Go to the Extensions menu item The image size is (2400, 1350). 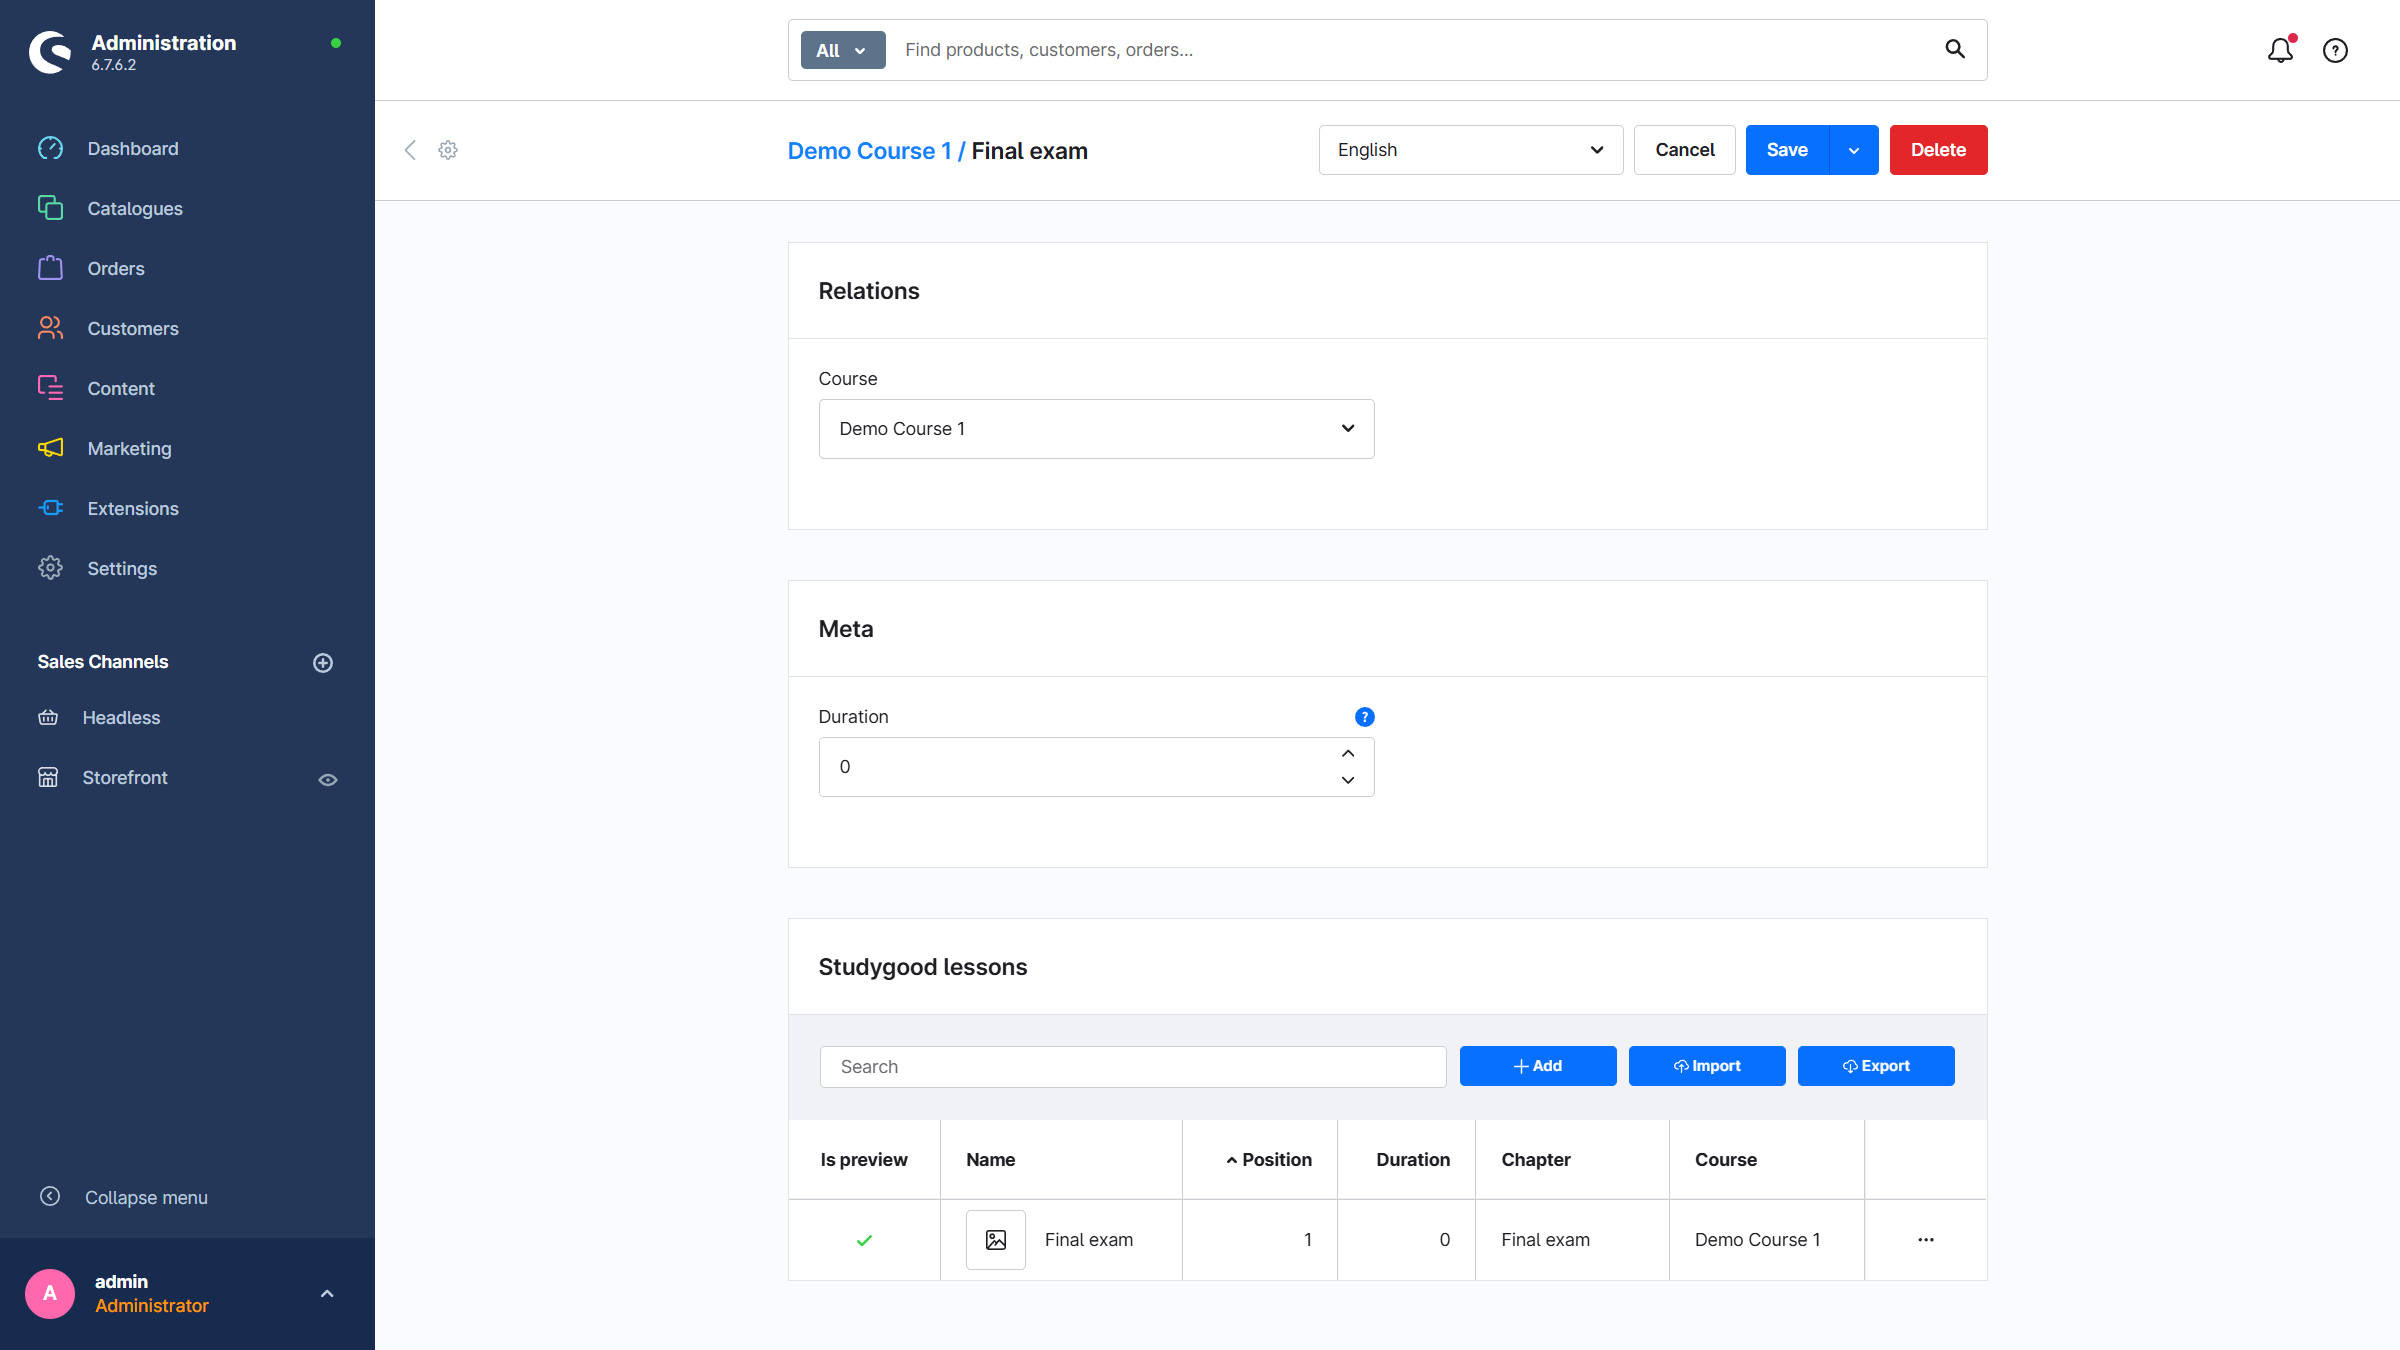[x=133, y=509]
